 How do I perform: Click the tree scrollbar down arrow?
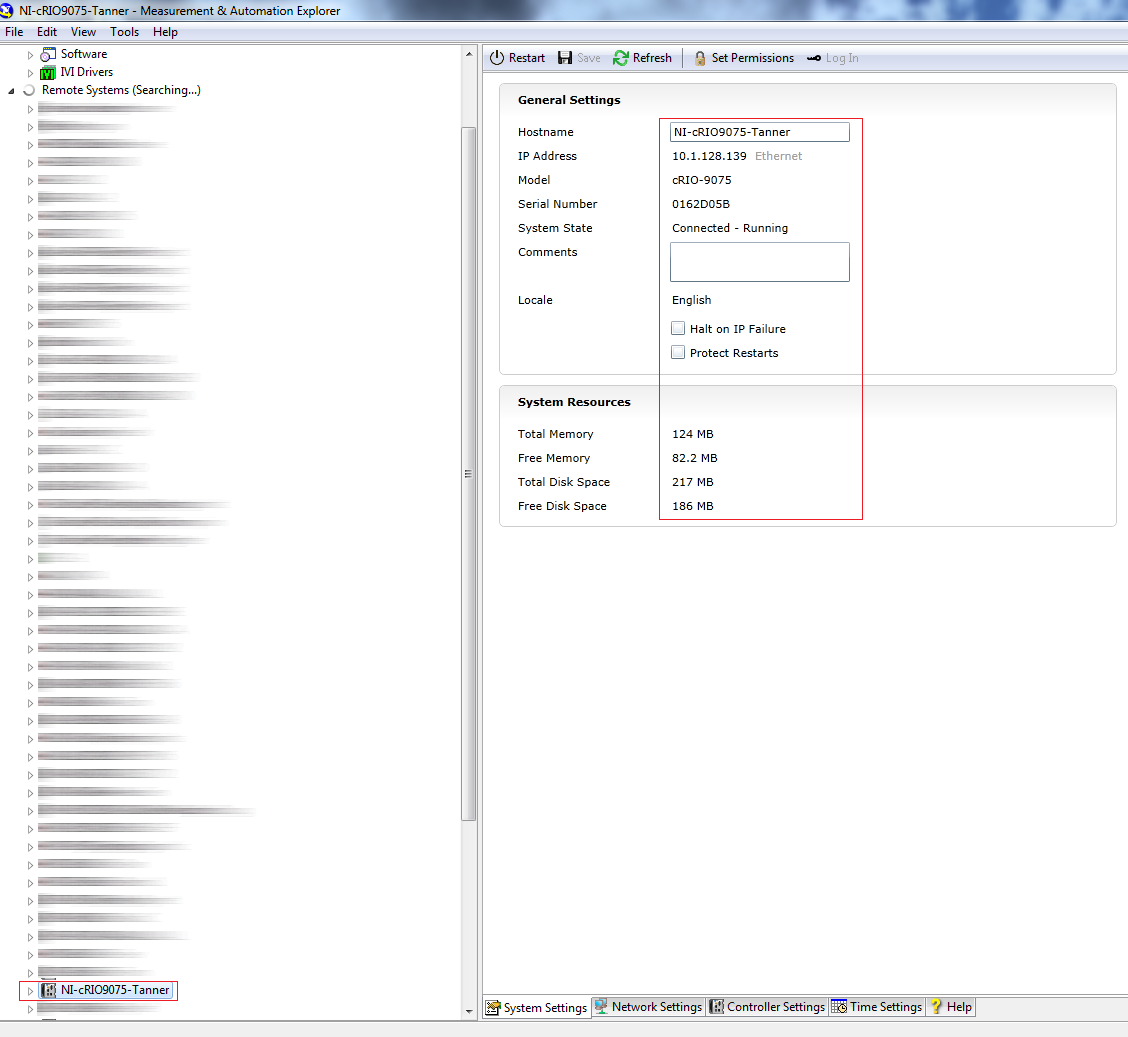[x=469, y=1011]
